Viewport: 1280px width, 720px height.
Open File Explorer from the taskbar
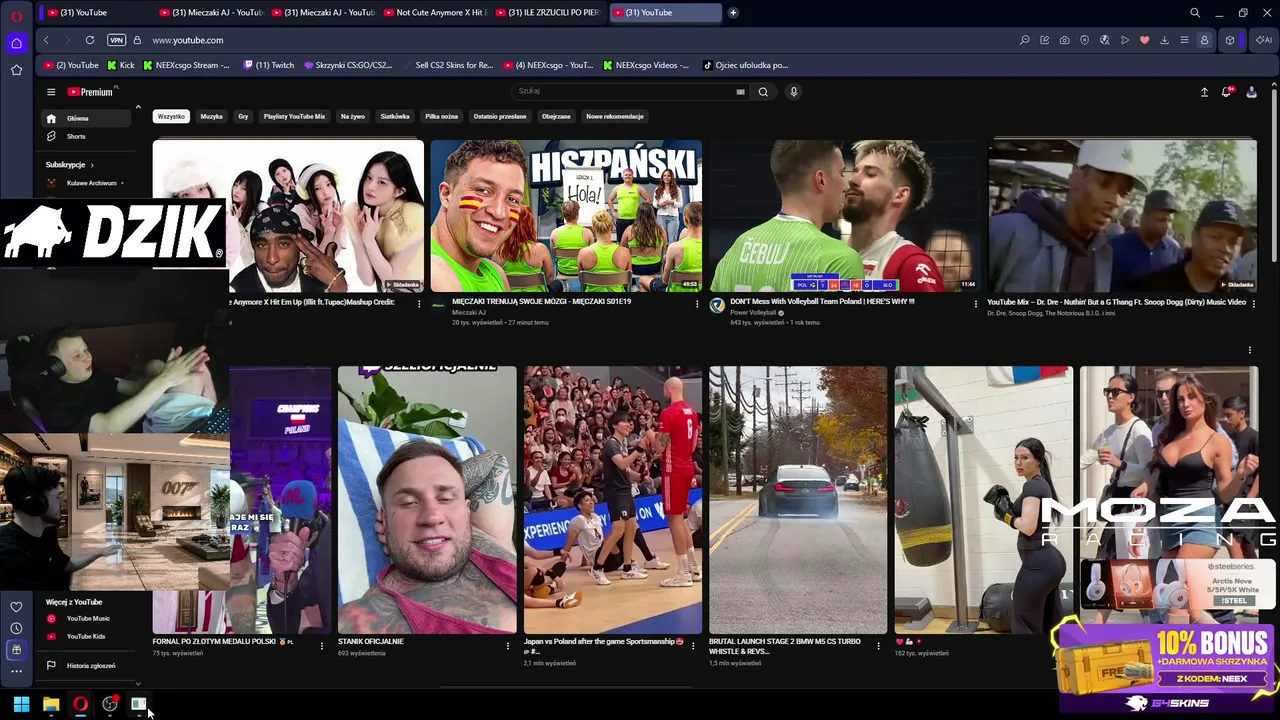click(x=51, y=705)
